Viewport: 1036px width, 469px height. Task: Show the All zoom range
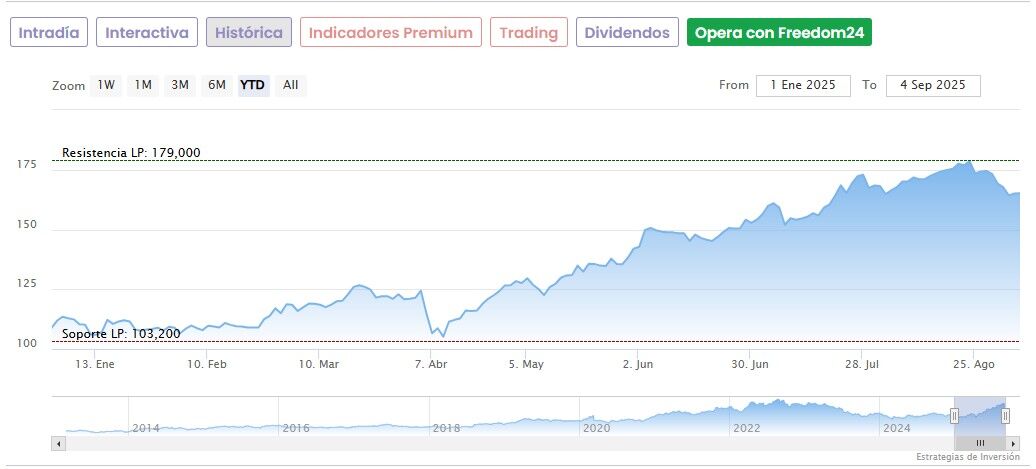(x=290, y=85)
